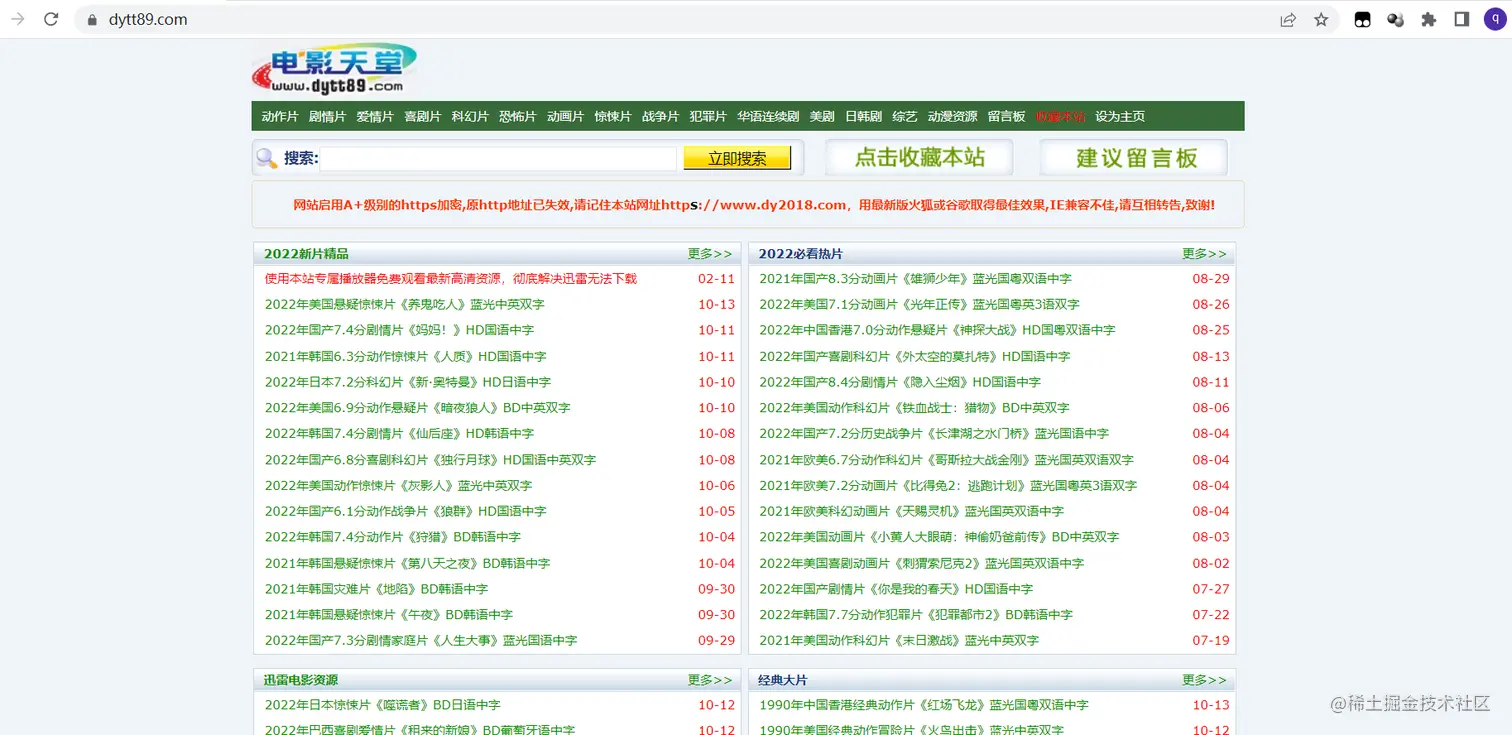The image size is (1512, 735).
Task: Go to 华语连续剧 section
Action: click(768, 116)
